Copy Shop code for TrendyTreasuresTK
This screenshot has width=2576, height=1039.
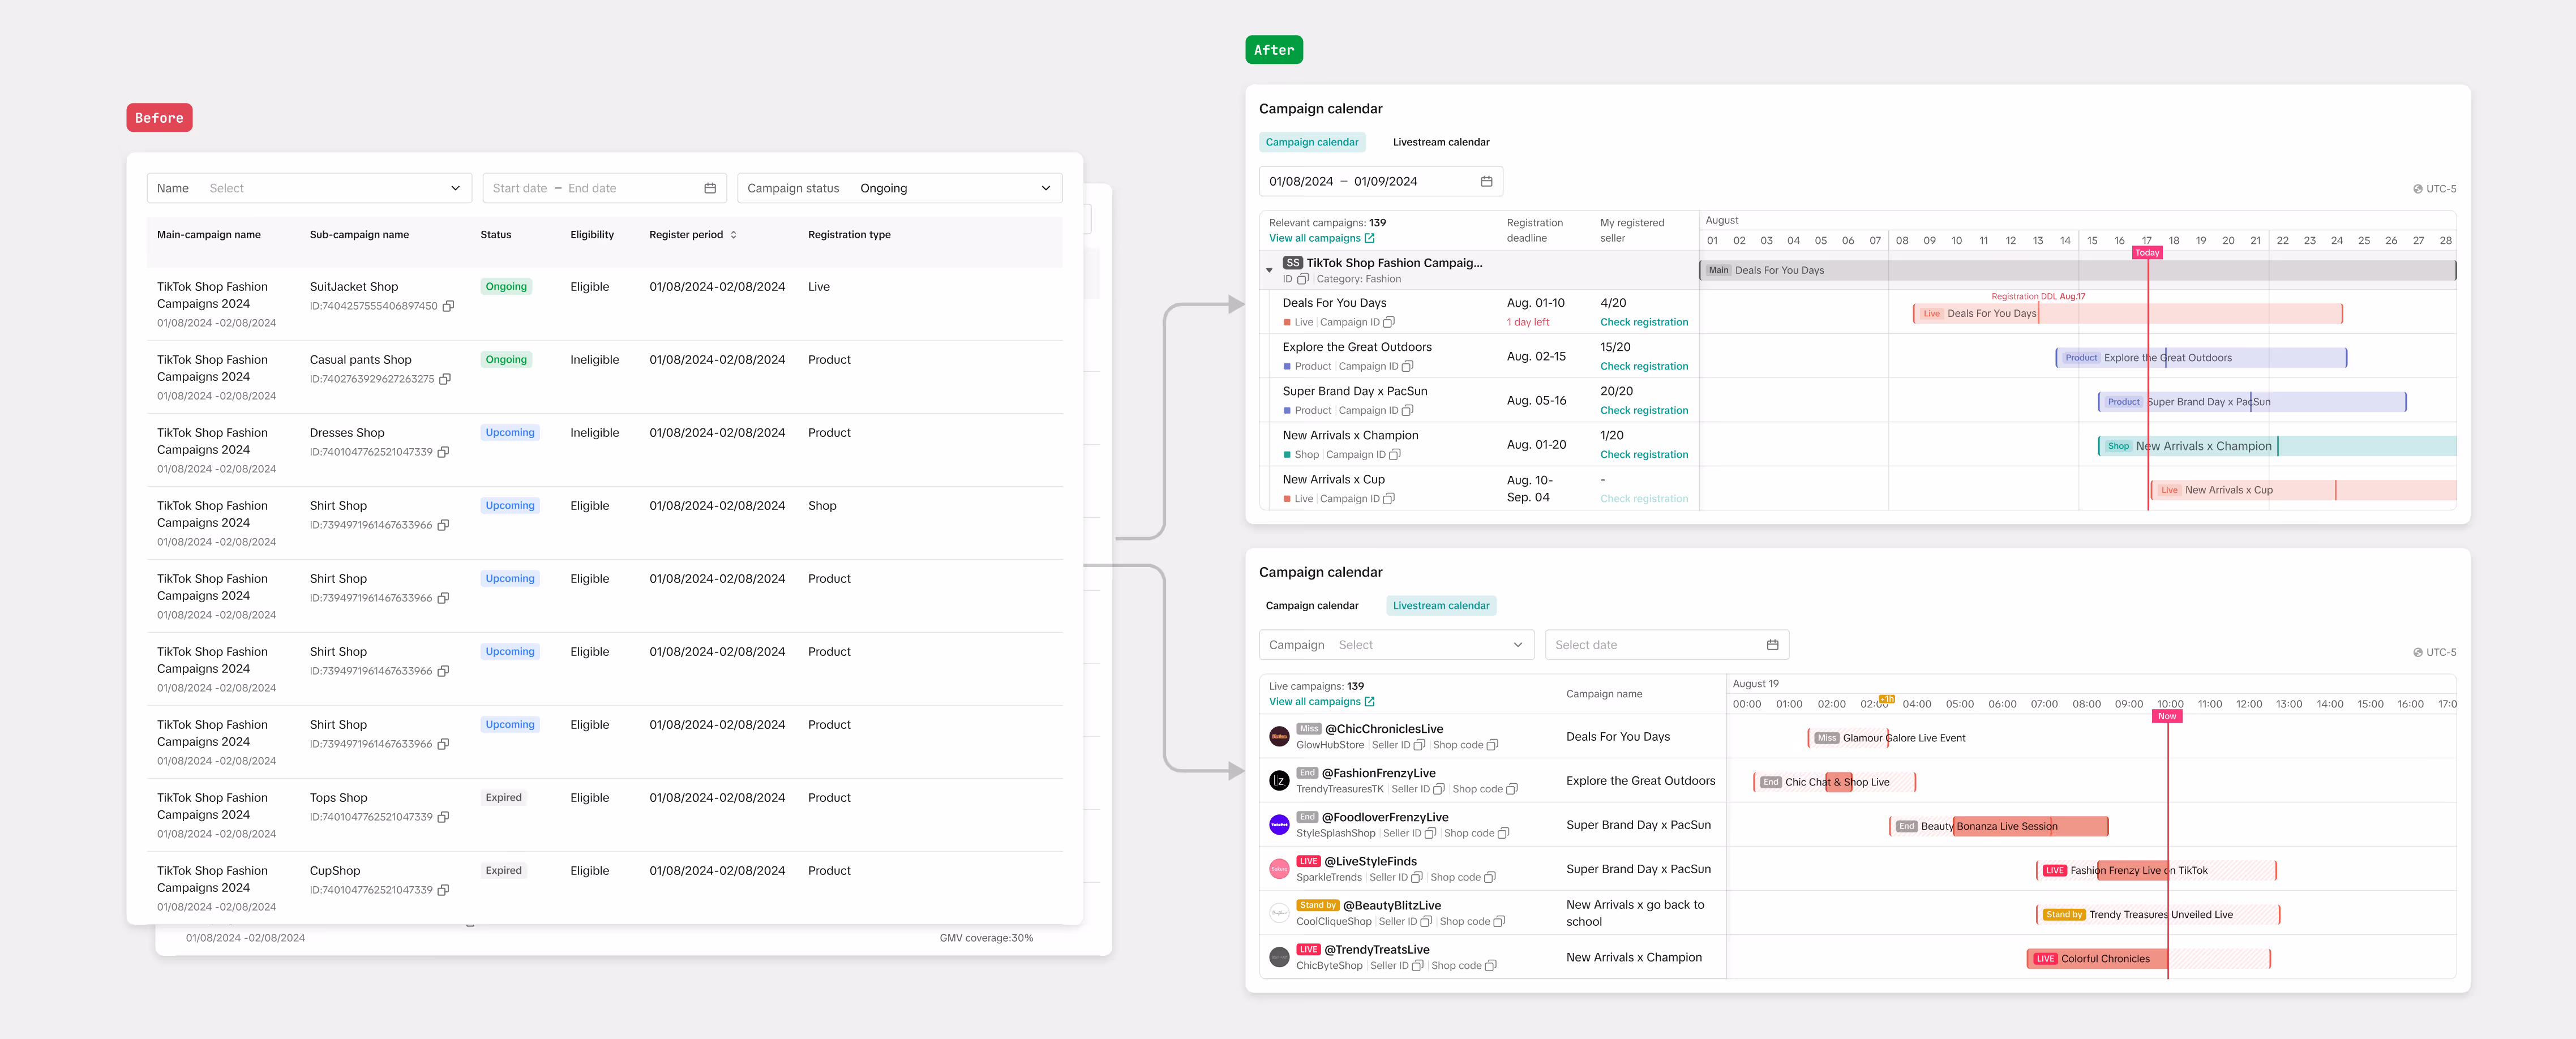(x=1512, y=789)
